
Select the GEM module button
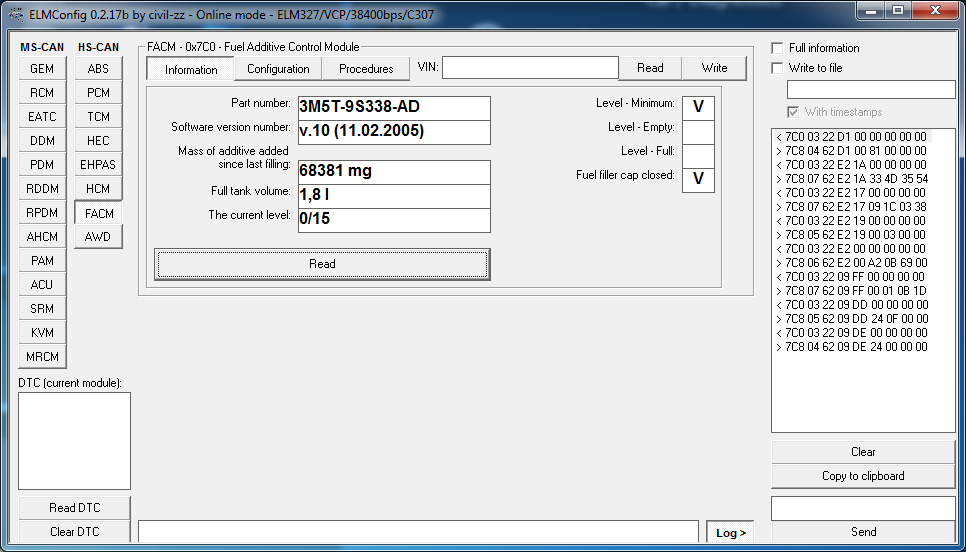coord(42,69)
